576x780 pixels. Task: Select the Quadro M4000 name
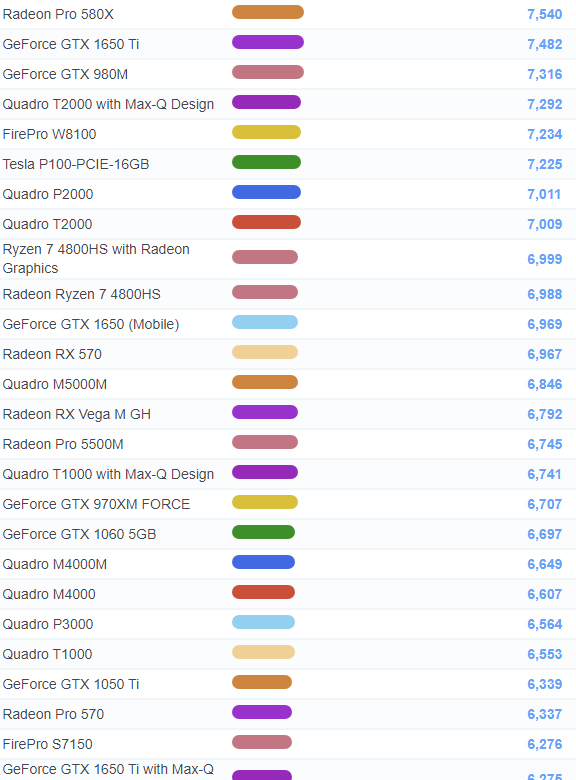[x=49, y=594]
